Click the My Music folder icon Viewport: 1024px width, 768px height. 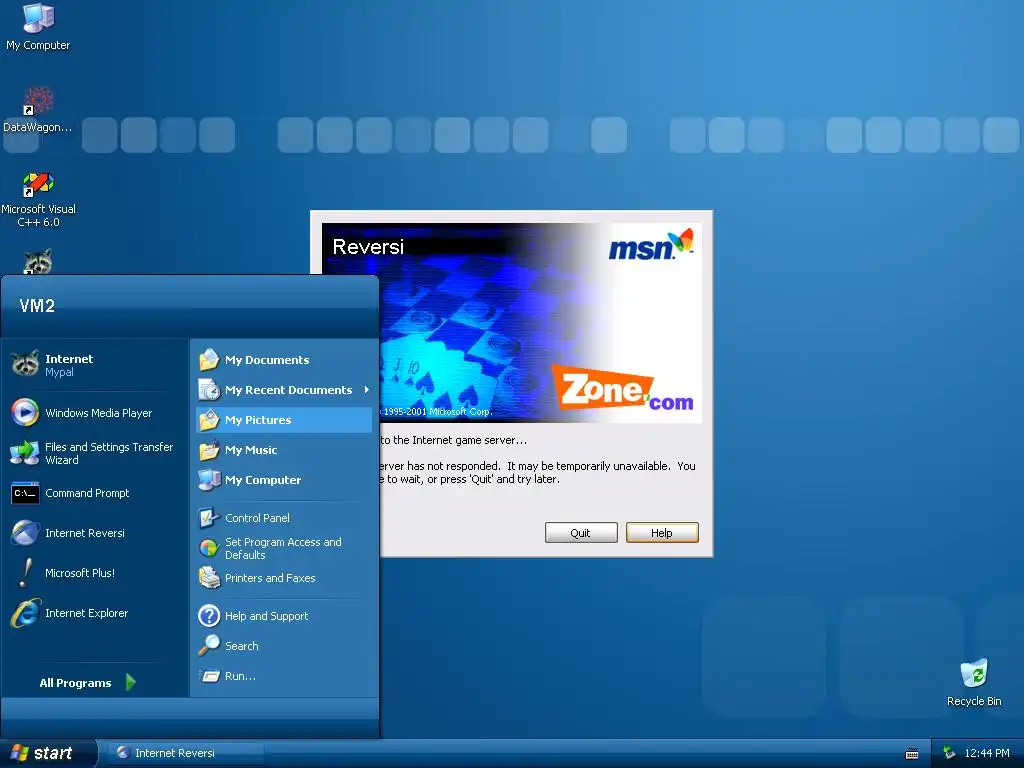tap(209, 450)
